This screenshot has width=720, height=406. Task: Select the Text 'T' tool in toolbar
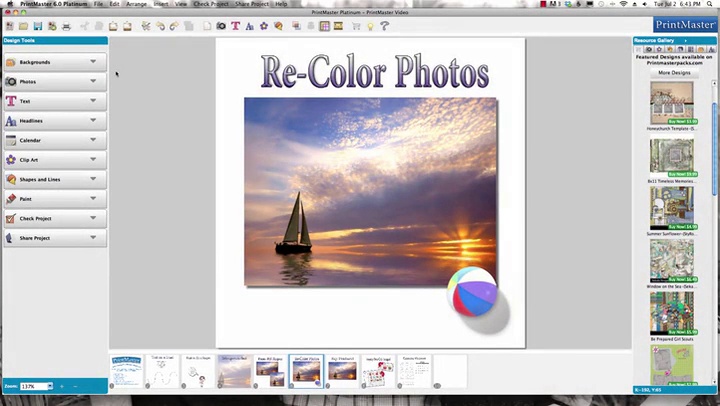coord(235,26)
